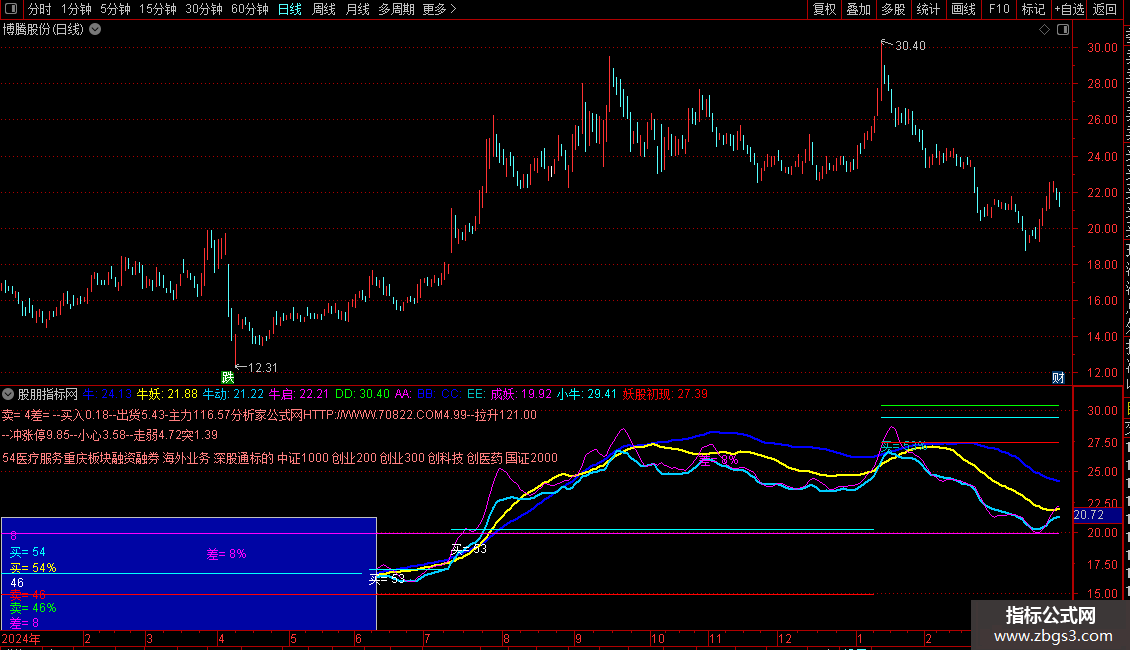Click the 统计 statistics button

click(927, 9)
